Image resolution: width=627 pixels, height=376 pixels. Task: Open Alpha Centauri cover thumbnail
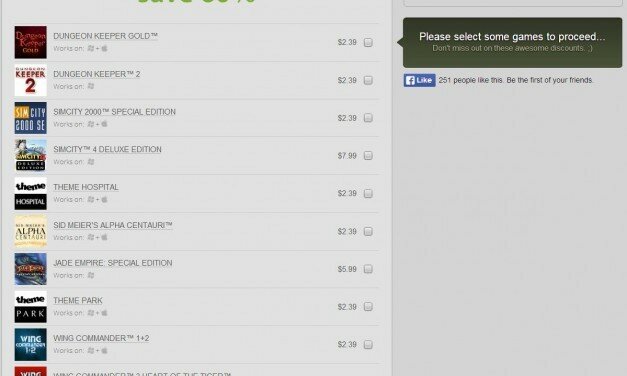click(x=30, y=232)
